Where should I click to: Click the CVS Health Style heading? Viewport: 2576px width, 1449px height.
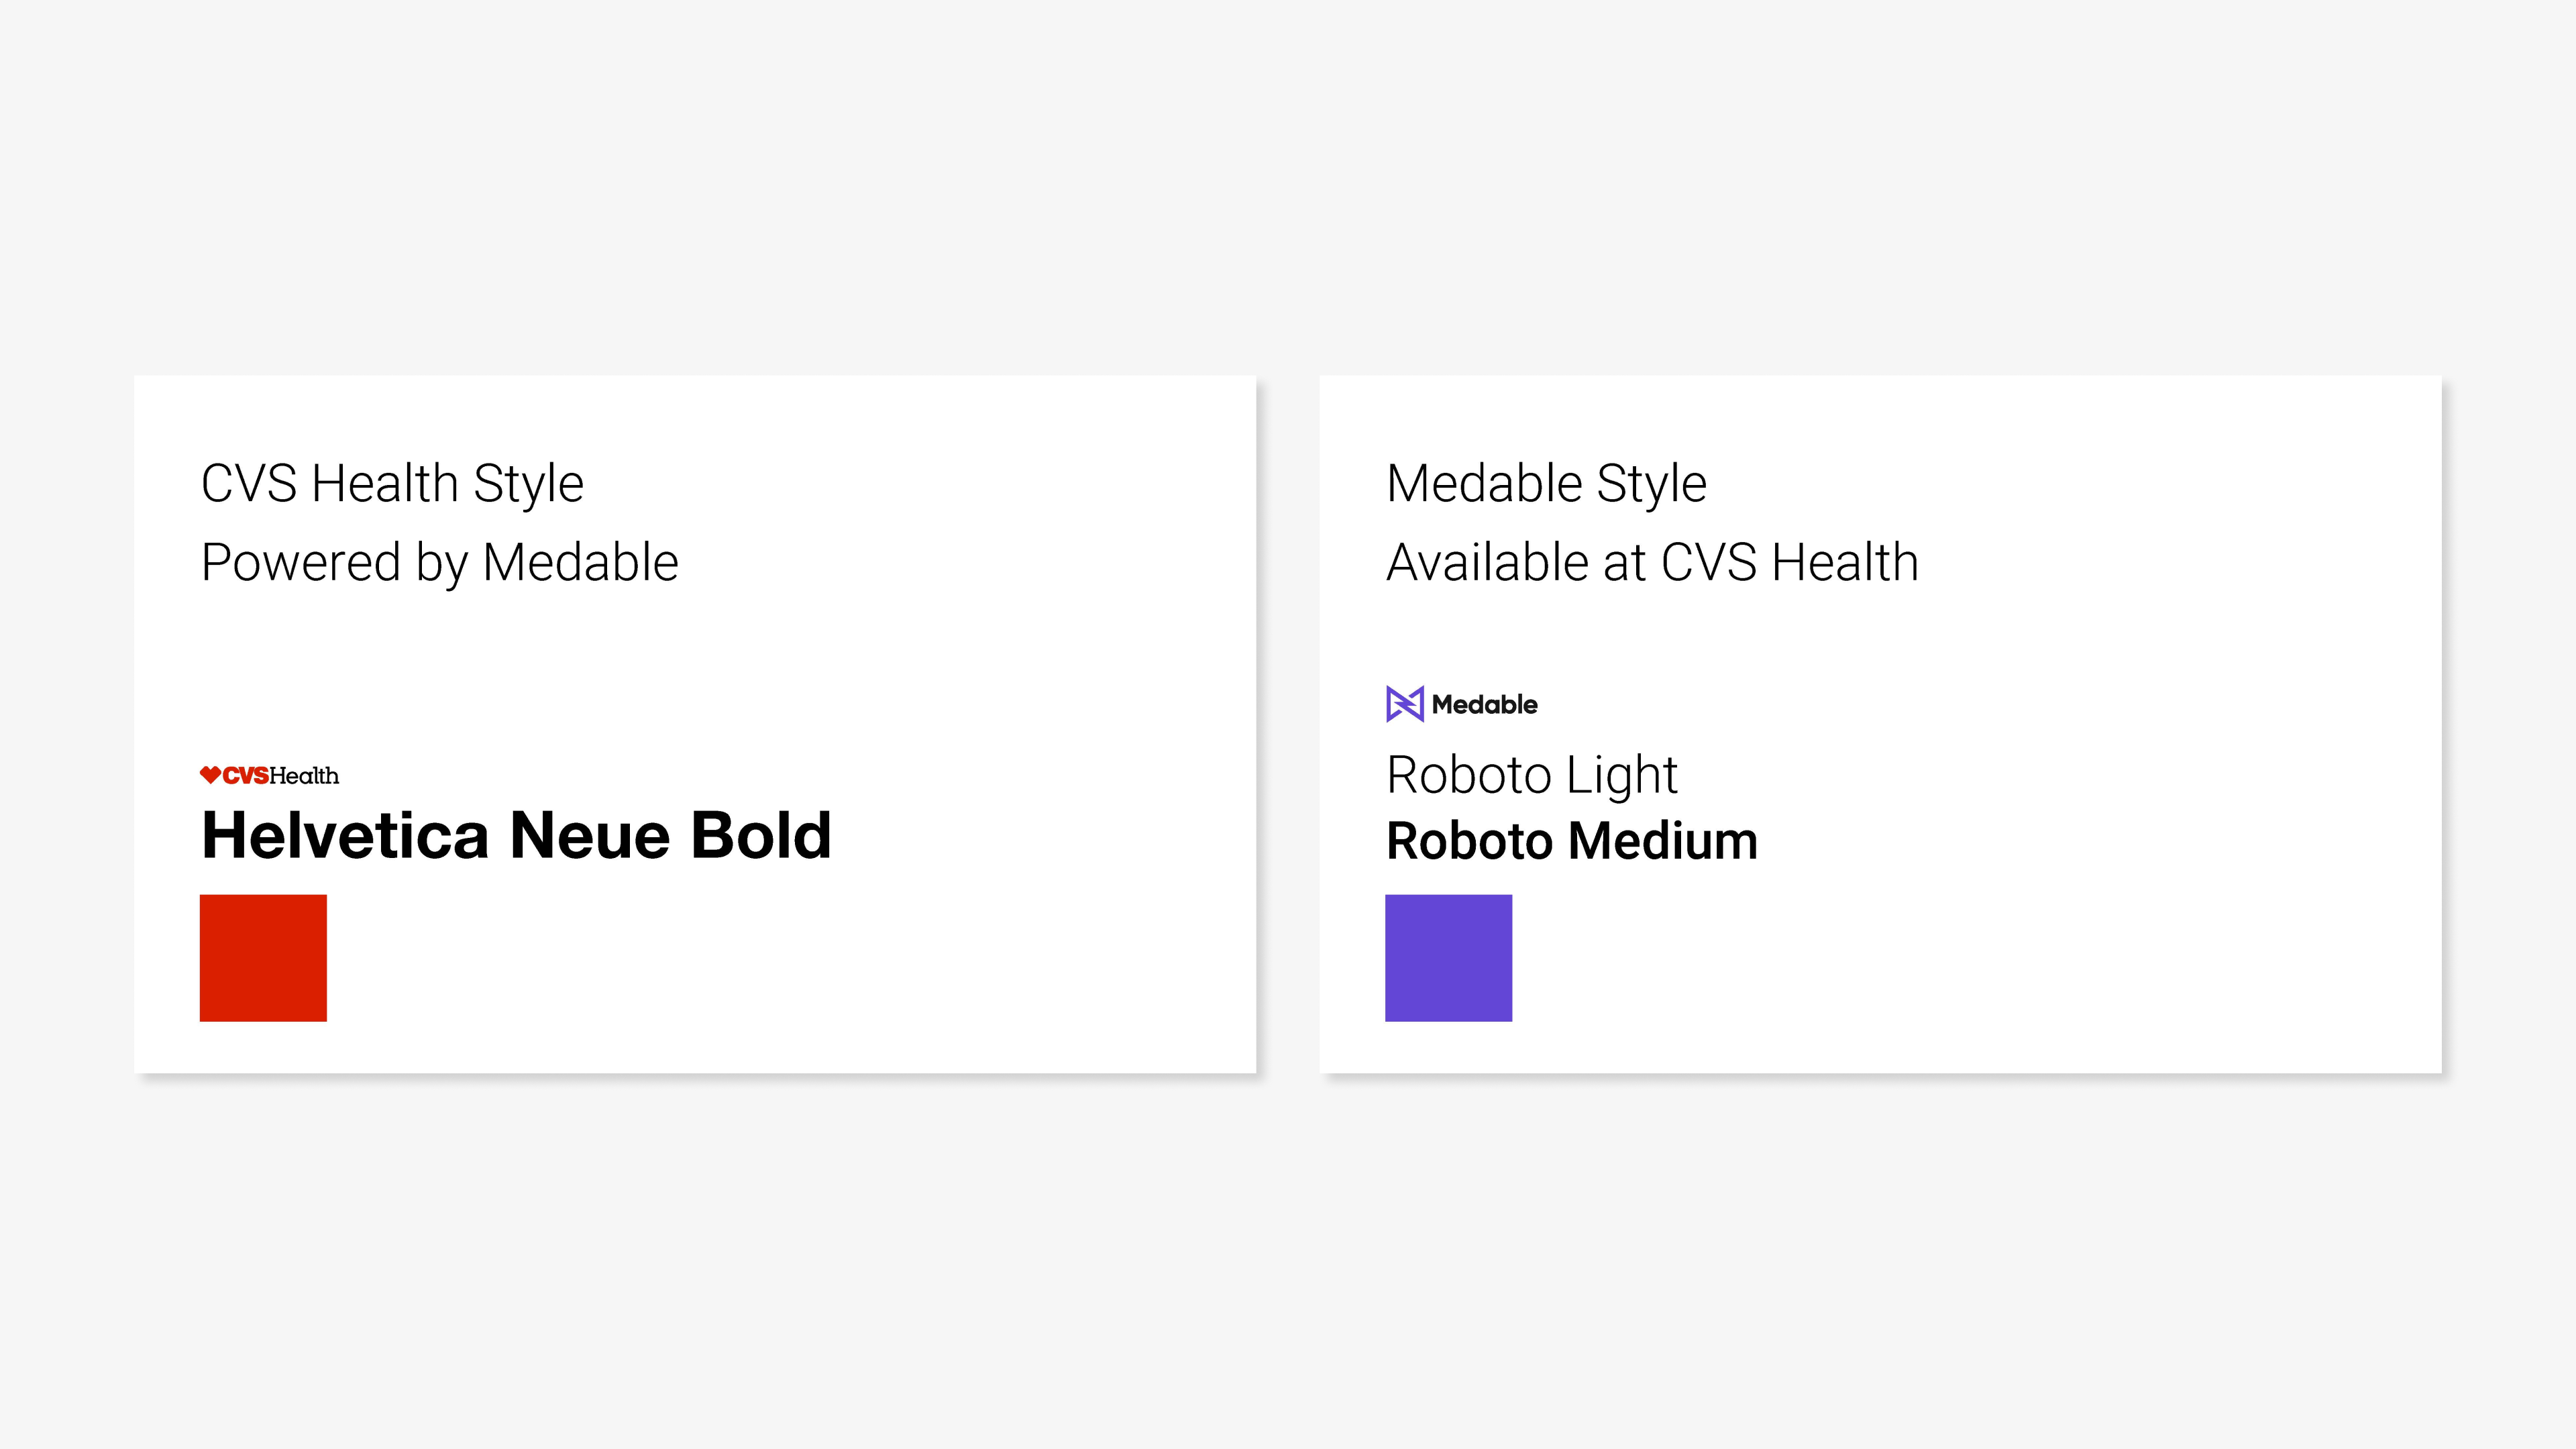(392, 484)
